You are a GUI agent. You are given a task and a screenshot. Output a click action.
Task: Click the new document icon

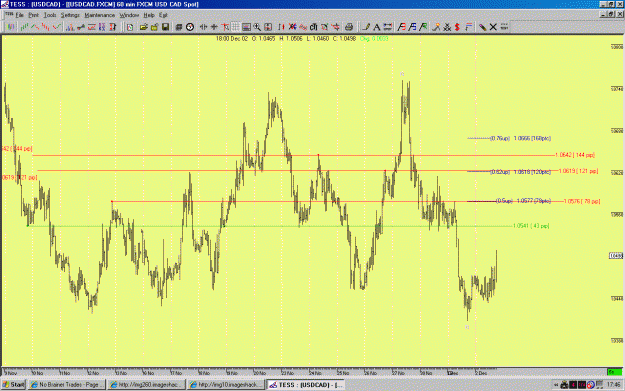[130, 27]
